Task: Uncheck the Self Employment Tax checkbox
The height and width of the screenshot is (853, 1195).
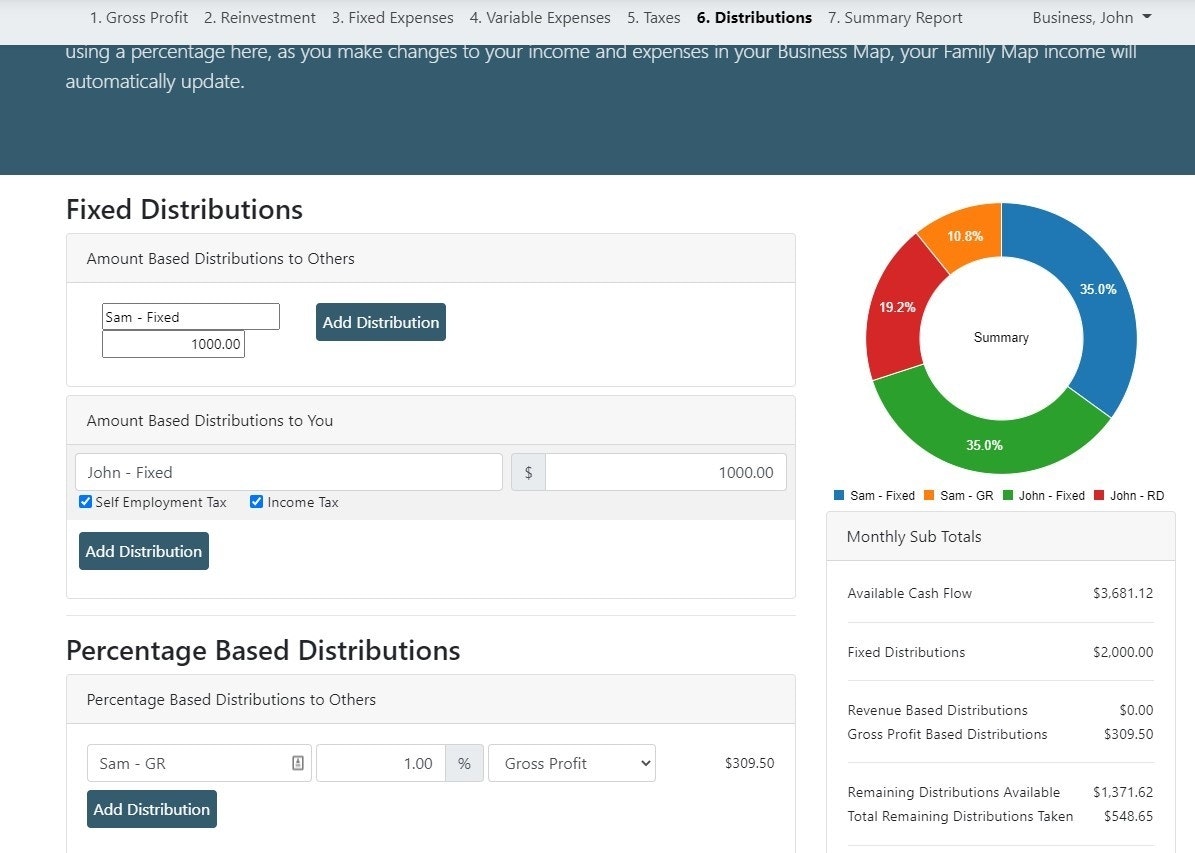Action: pos(86,502)
